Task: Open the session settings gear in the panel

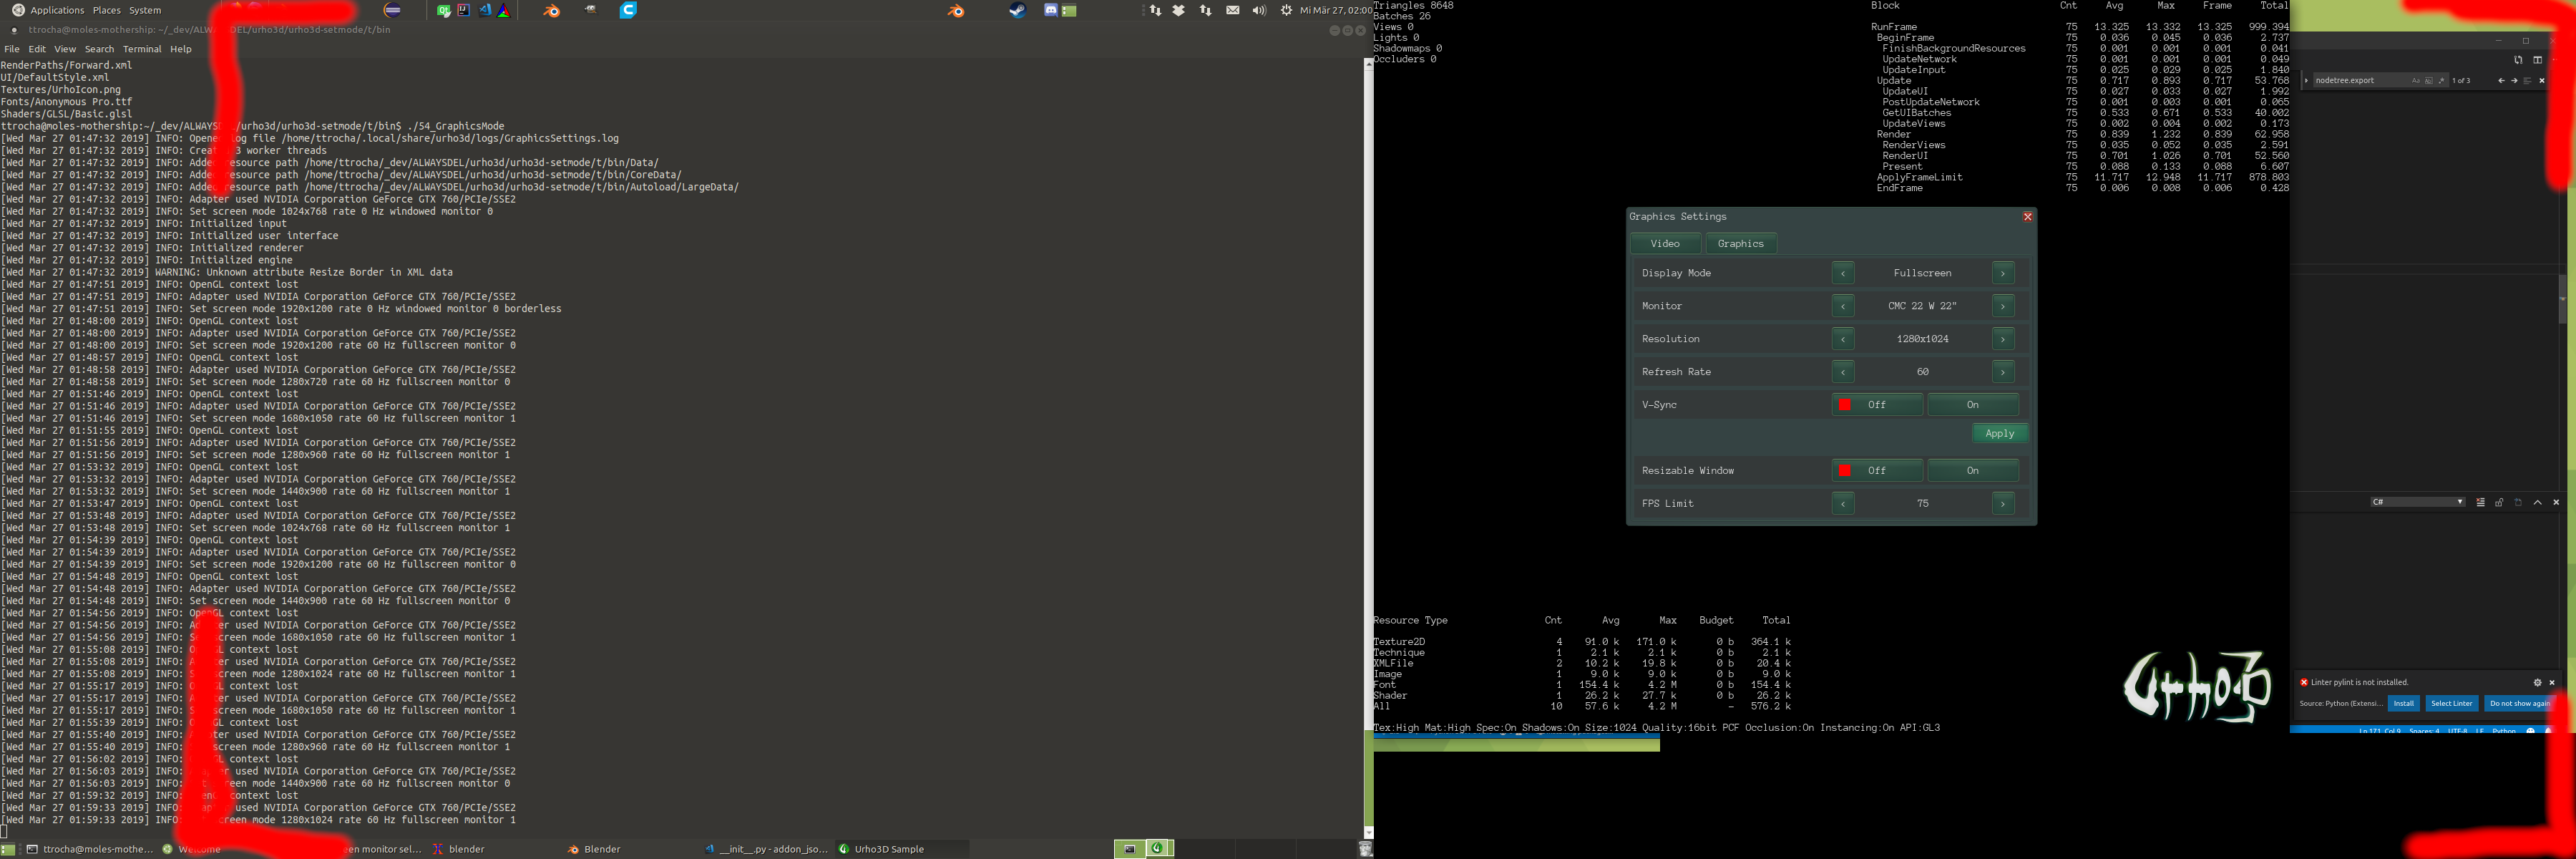Action: tap(1286, 10)
